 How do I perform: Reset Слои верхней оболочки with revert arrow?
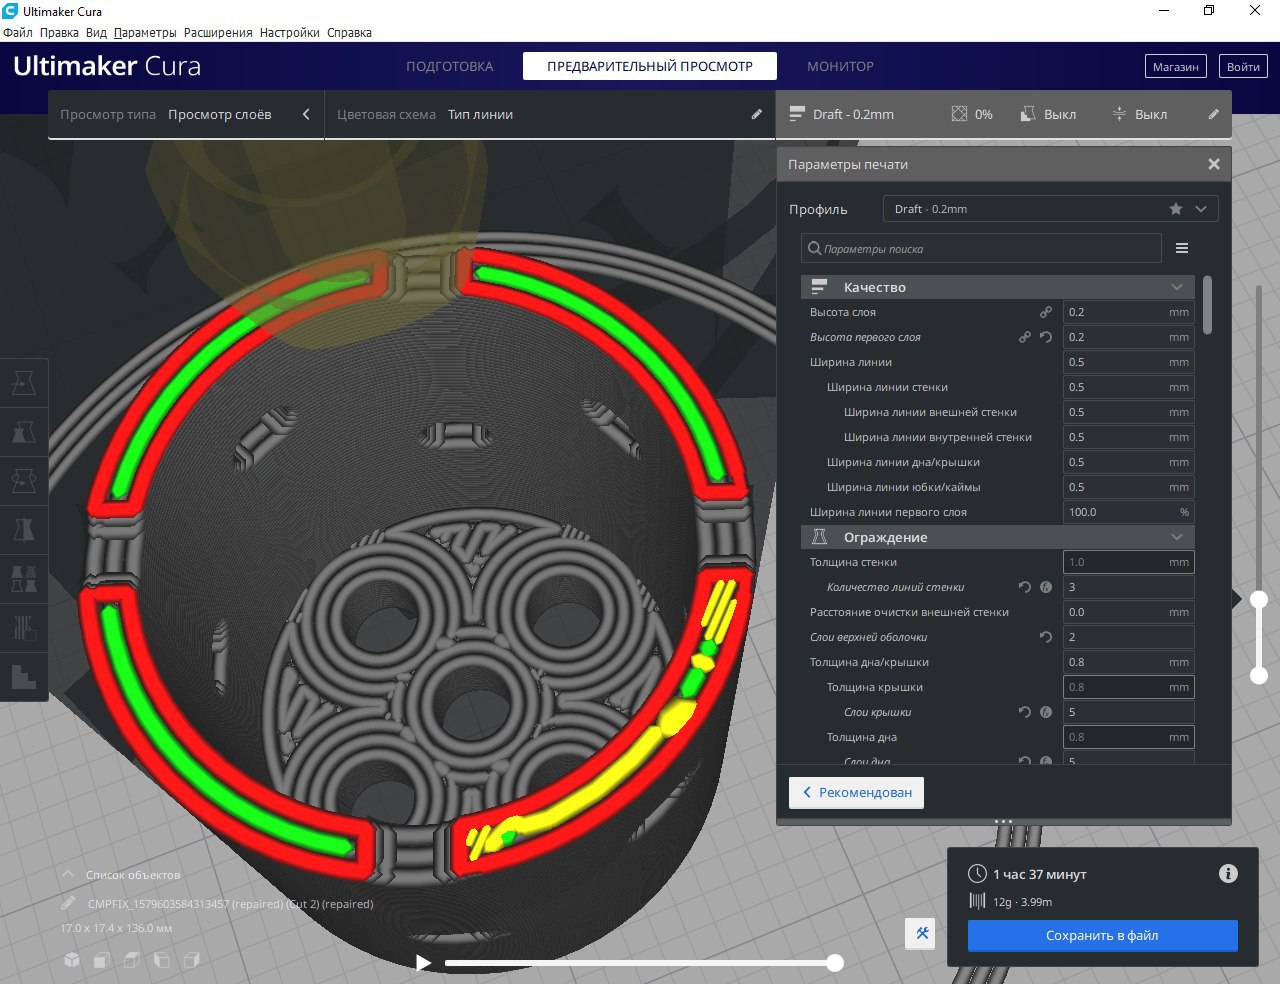pyautogui.click(x=1046, y=637)
